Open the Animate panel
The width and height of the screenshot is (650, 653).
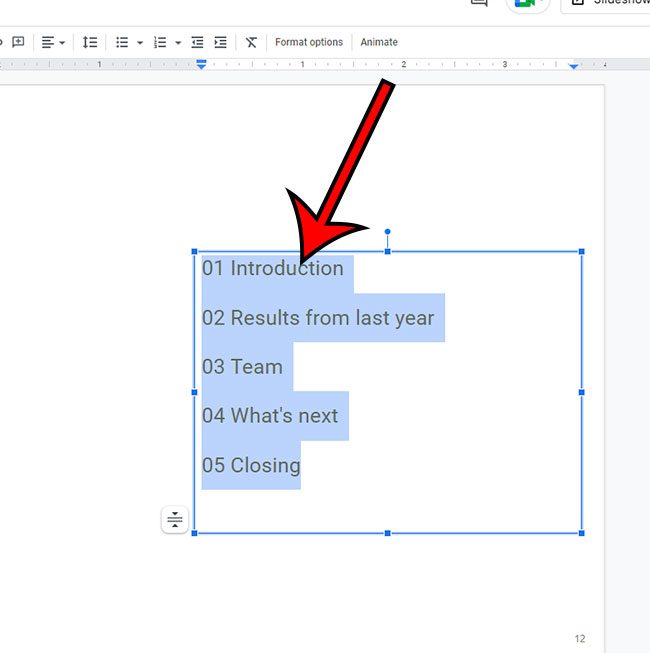coord(379,42)
